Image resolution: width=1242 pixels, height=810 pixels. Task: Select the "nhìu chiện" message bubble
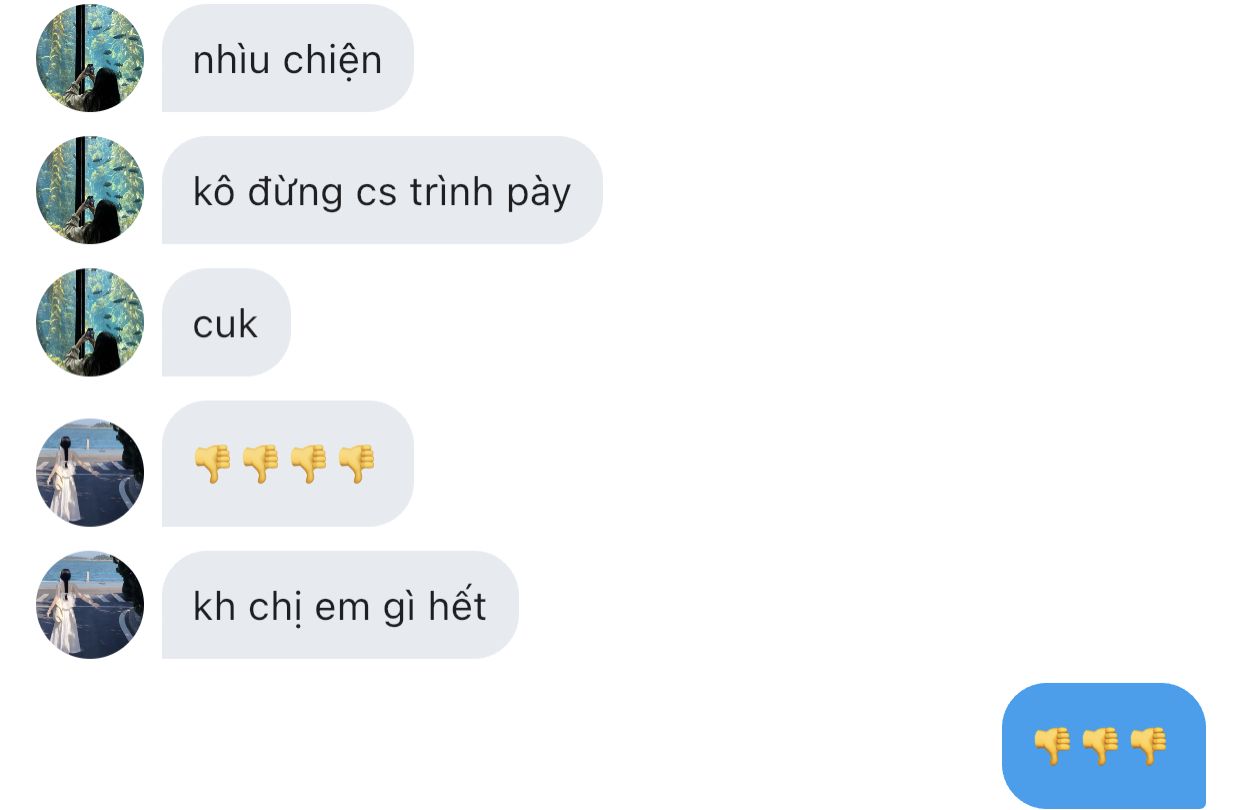pos(288,58)
